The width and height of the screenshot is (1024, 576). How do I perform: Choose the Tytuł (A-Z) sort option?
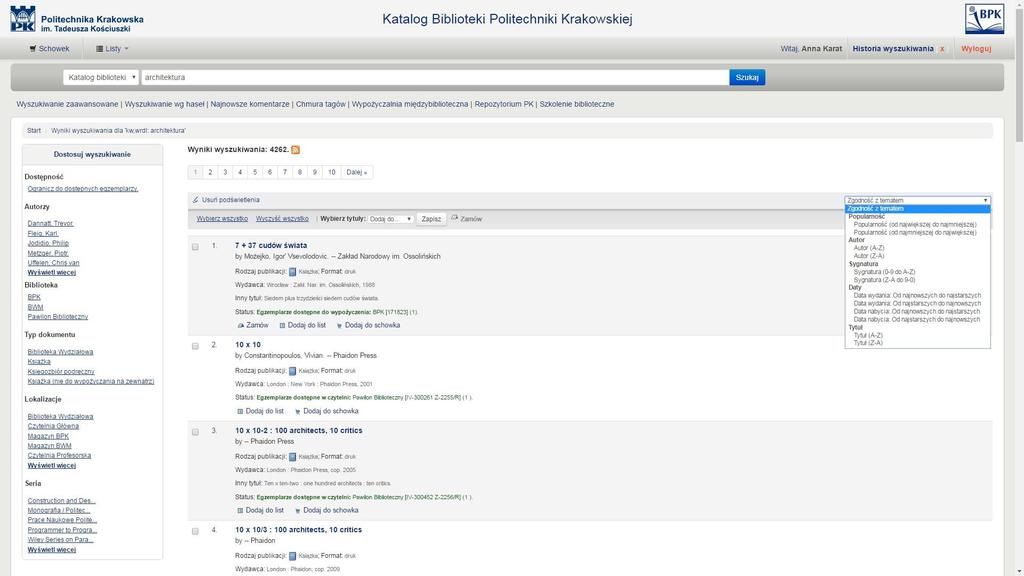868,335
